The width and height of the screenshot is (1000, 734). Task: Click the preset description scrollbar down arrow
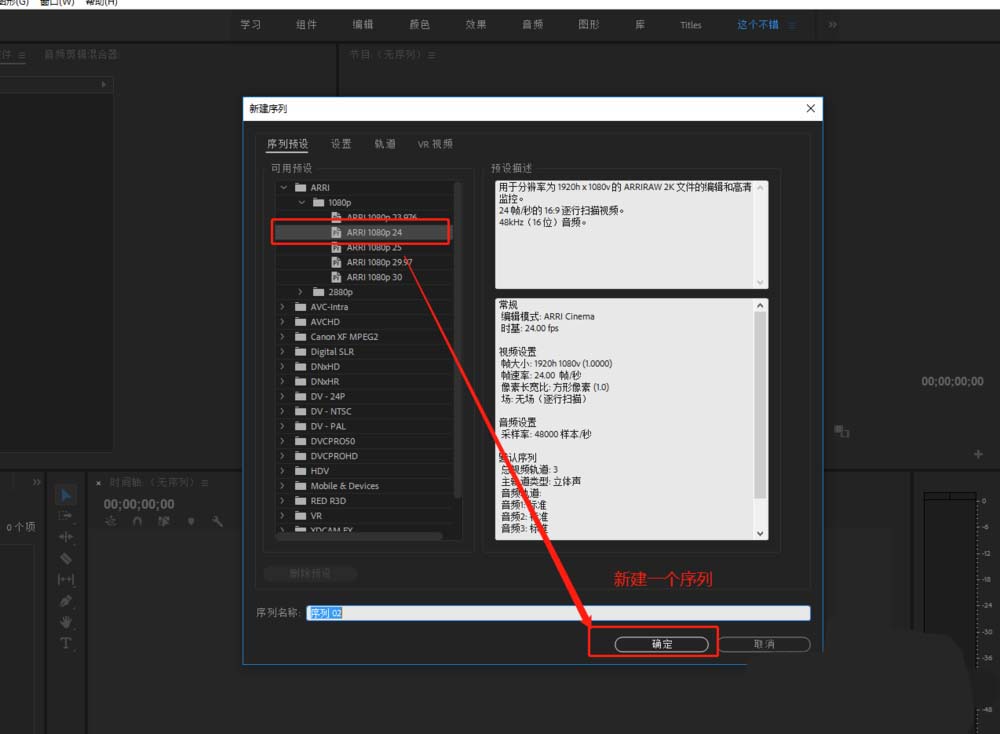pos(760,281)
